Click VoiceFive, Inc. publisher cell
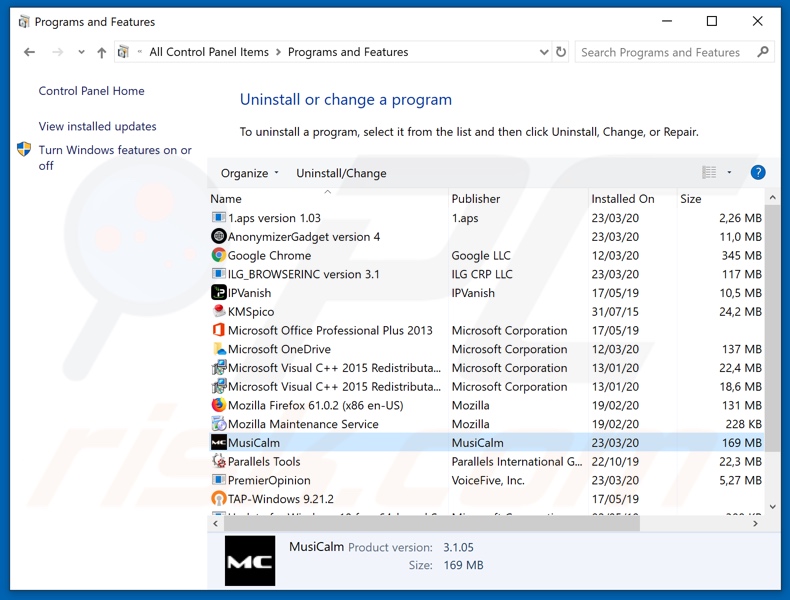790x600 pixels. point(488,480)
